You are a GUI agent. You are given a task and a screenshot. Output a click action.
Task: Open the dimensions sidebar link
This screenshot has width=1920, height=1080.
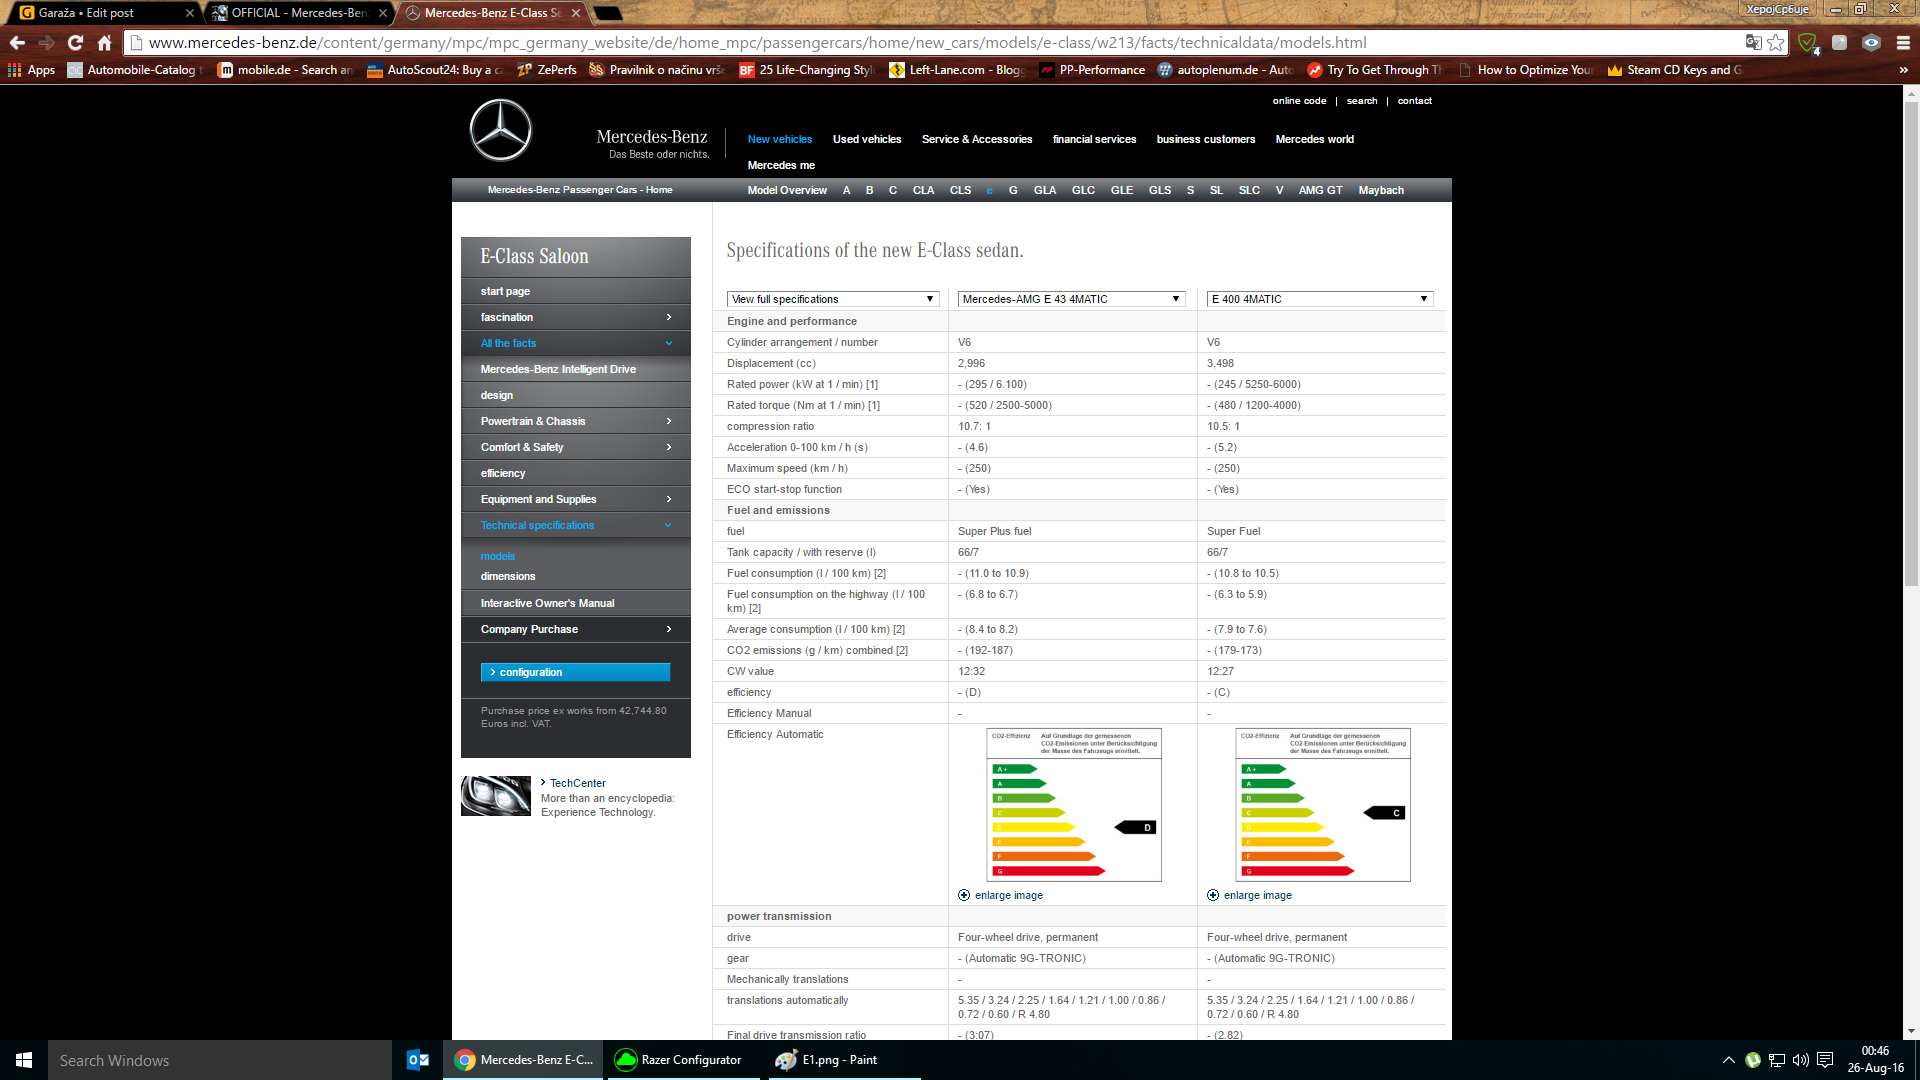[x=508, y=576]
